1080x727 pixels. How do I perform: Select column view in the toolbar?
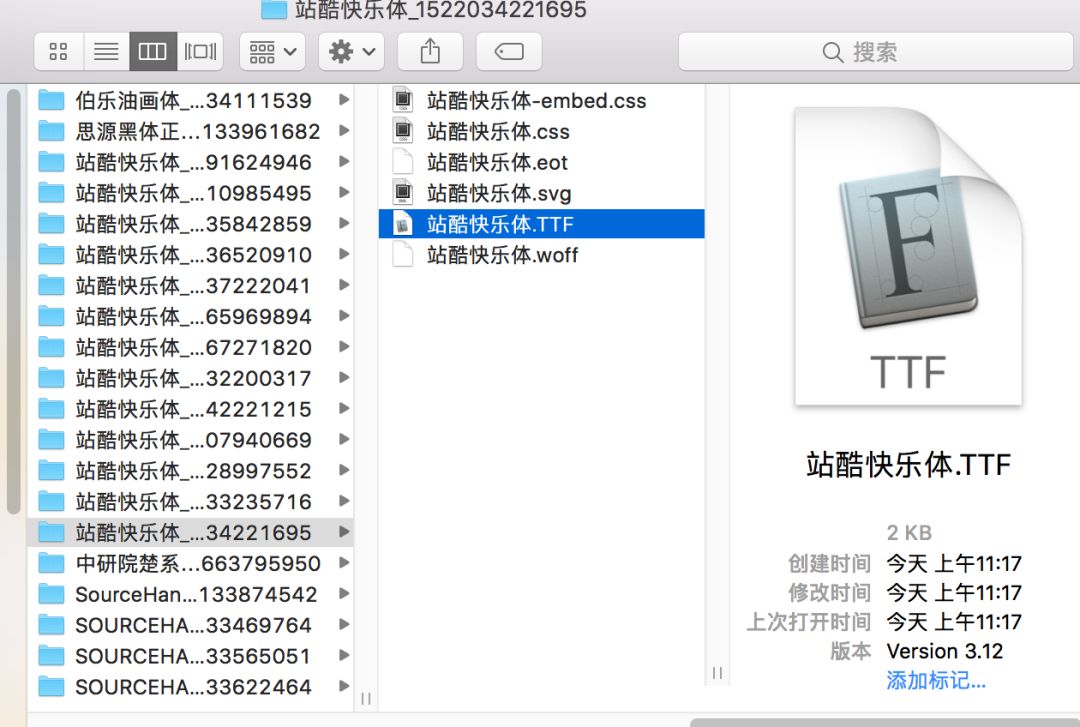[153, 52]
